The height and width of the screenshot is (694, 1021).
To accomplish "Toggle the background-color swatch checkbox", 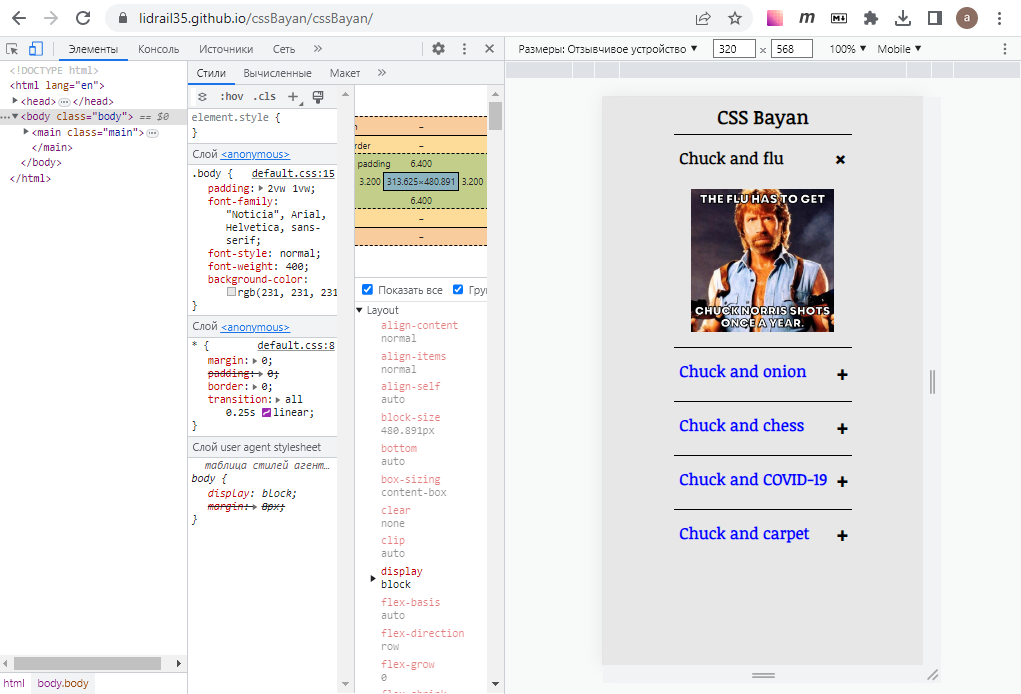I will pyautogui.click(x=232, y=292).
